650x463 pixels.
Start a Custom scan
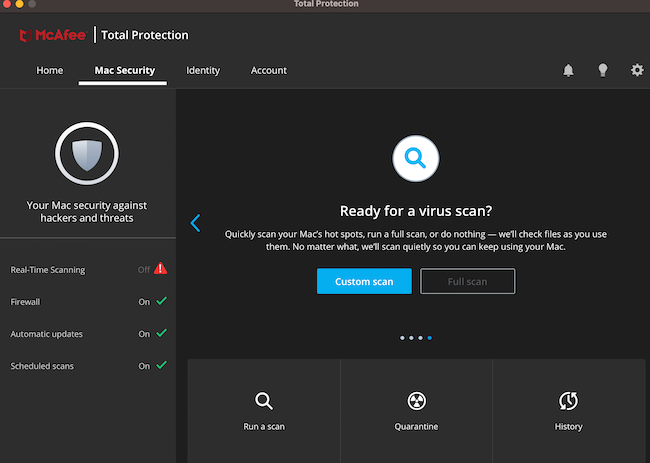364,281
